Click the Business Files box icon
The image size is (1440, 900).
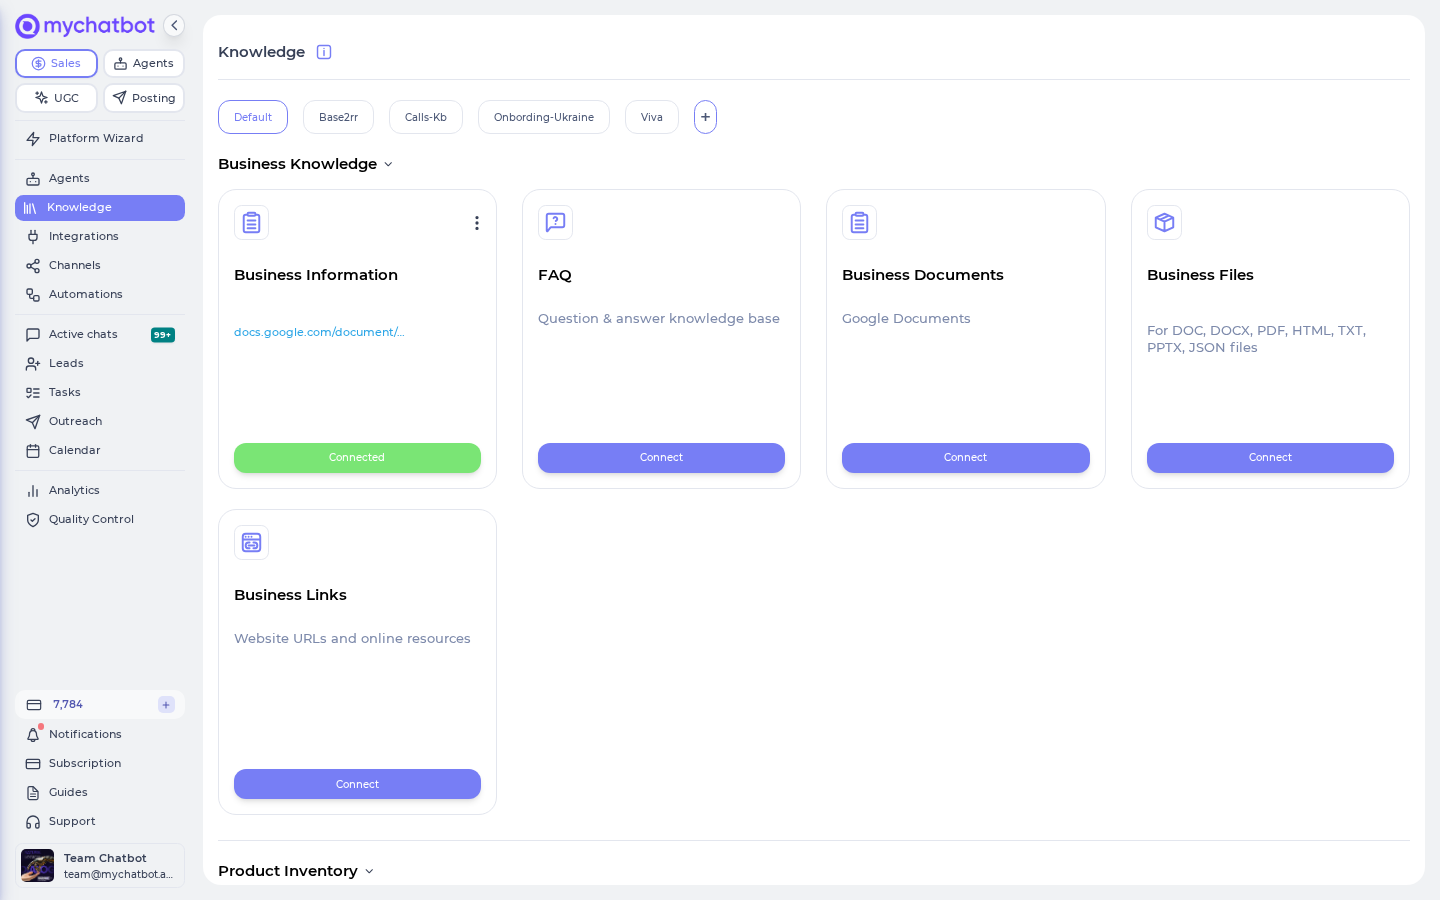[1164, 222]
